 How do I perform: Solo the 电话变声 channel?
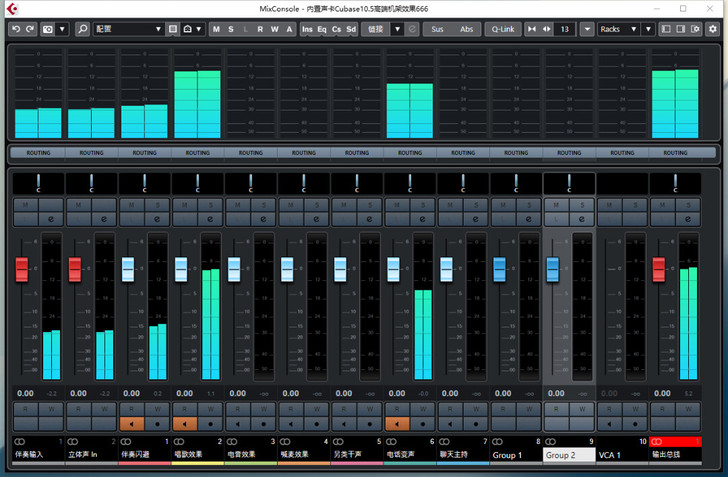point(422,204)
